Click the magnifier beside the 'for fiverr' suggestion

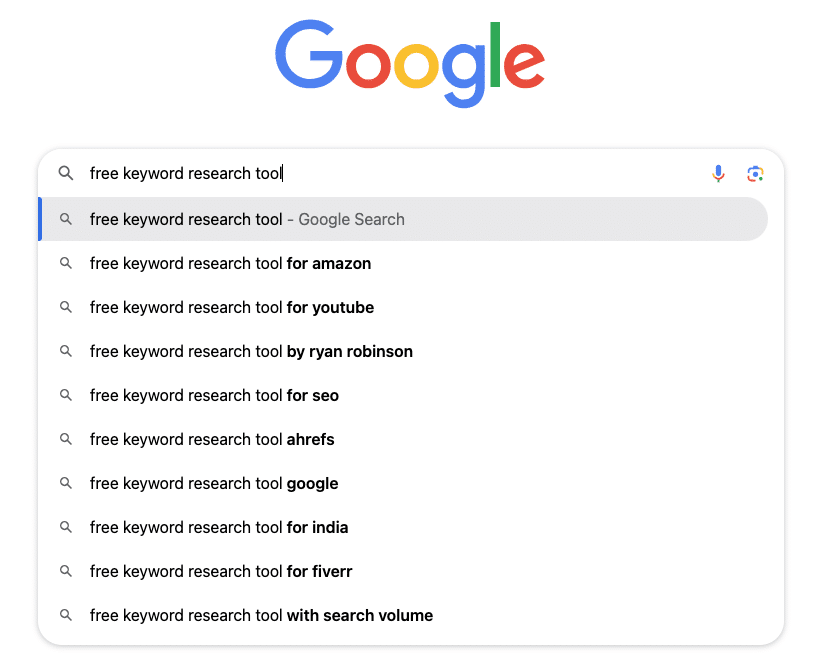(65, 571)
